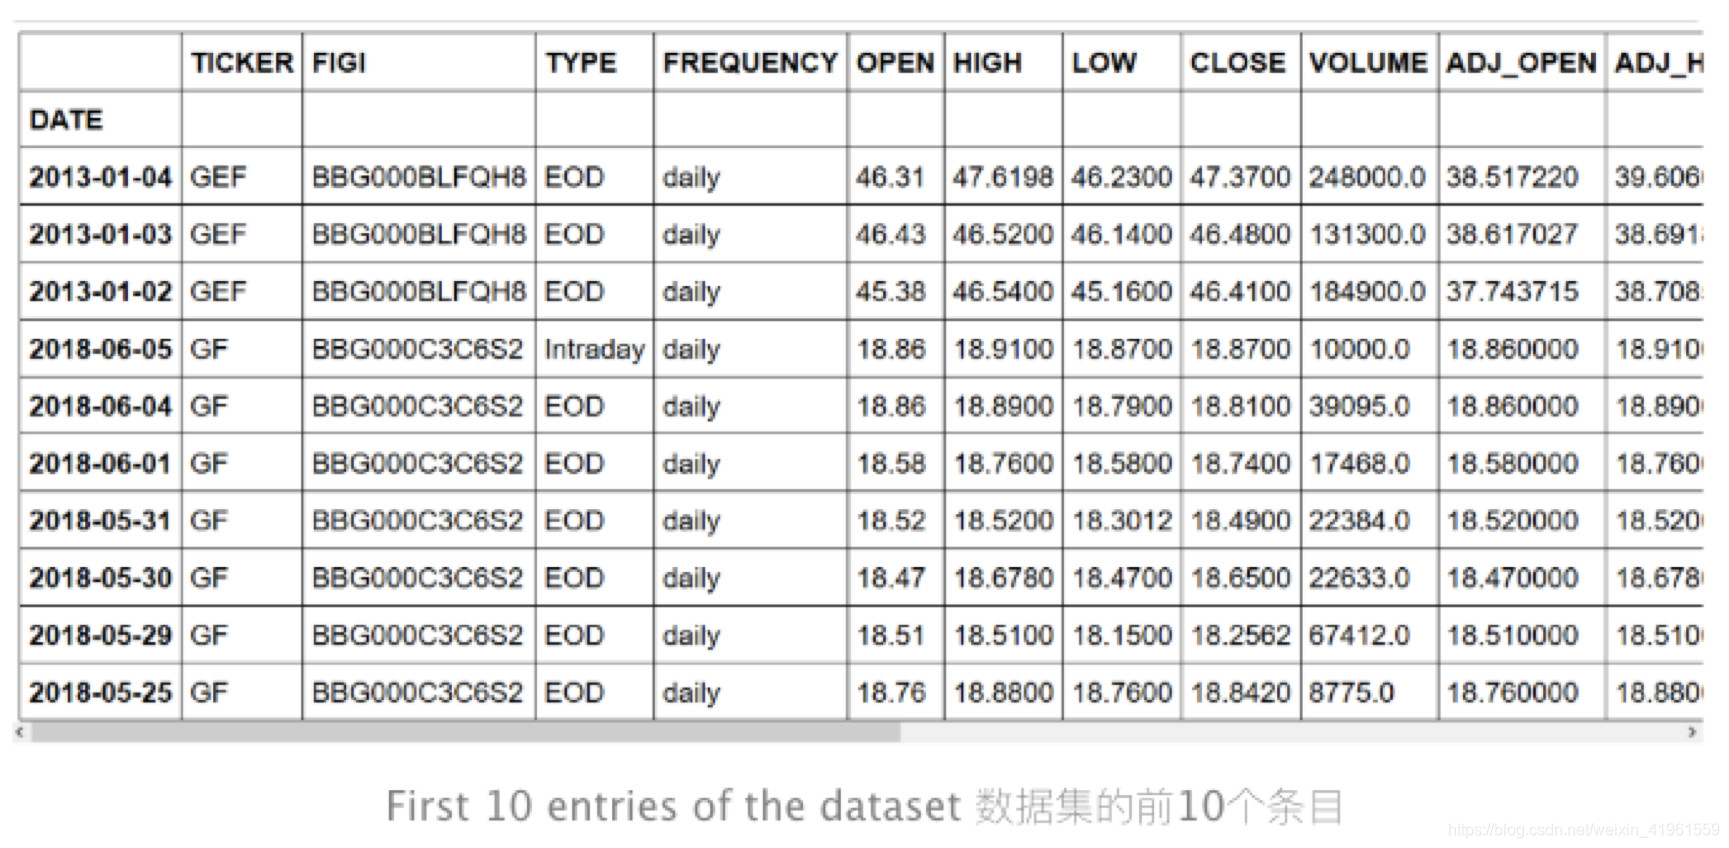
Task: Select the FREQUENCY column header
Action: point(750,63)
